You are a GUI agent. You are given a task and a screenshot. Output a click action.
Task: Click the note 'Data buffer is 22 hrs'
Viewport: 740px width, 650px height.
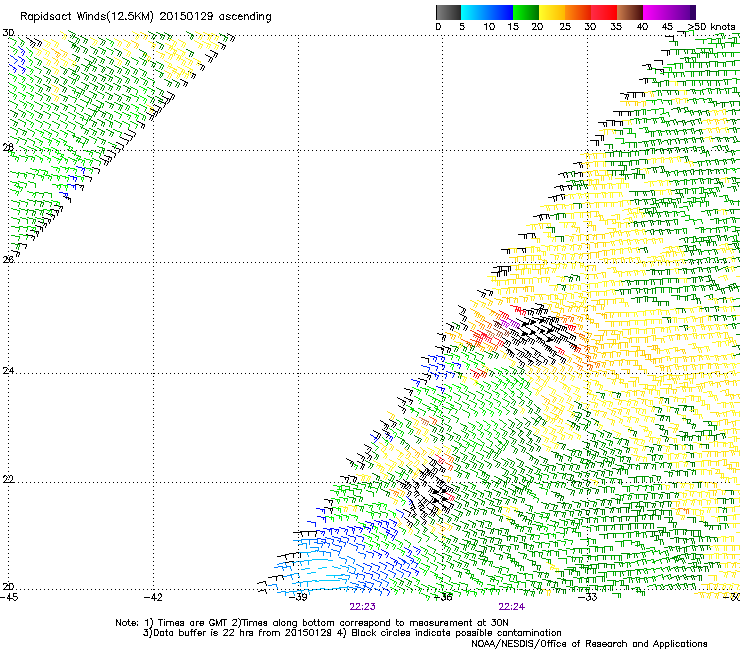202,633
